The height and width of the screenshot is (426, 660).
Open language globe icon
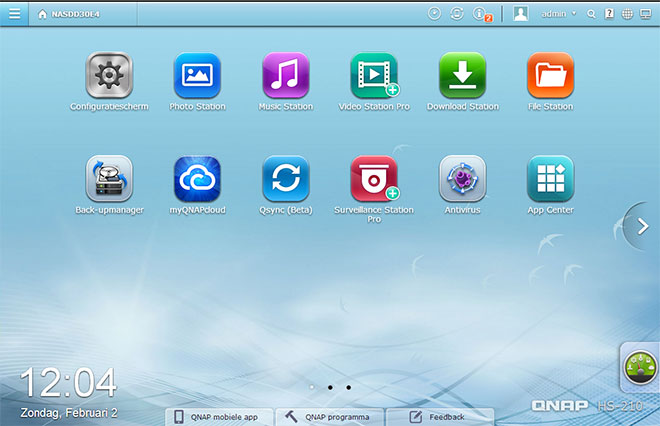point(627,14)
